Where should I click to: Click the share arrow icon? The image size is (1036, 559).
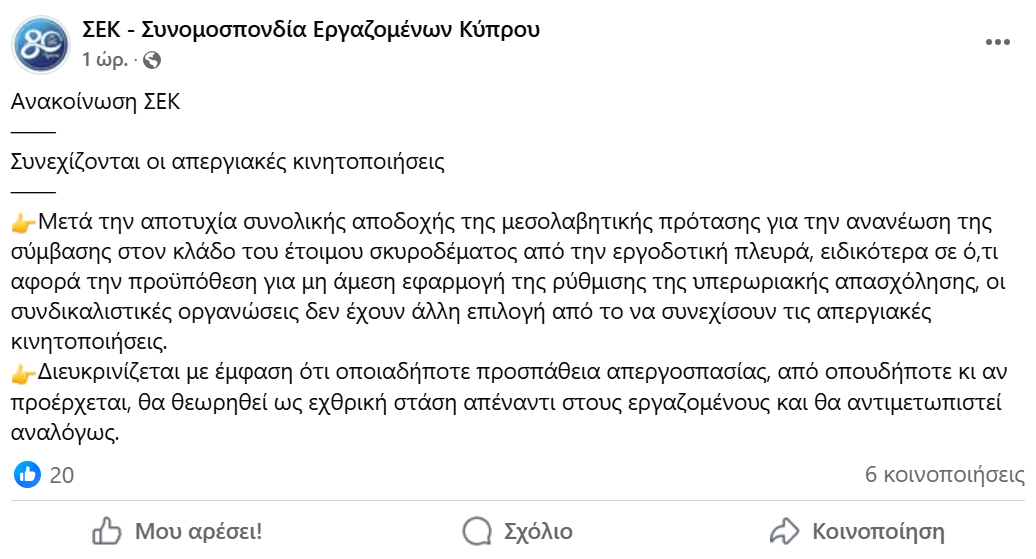click(x=785, y=530)
